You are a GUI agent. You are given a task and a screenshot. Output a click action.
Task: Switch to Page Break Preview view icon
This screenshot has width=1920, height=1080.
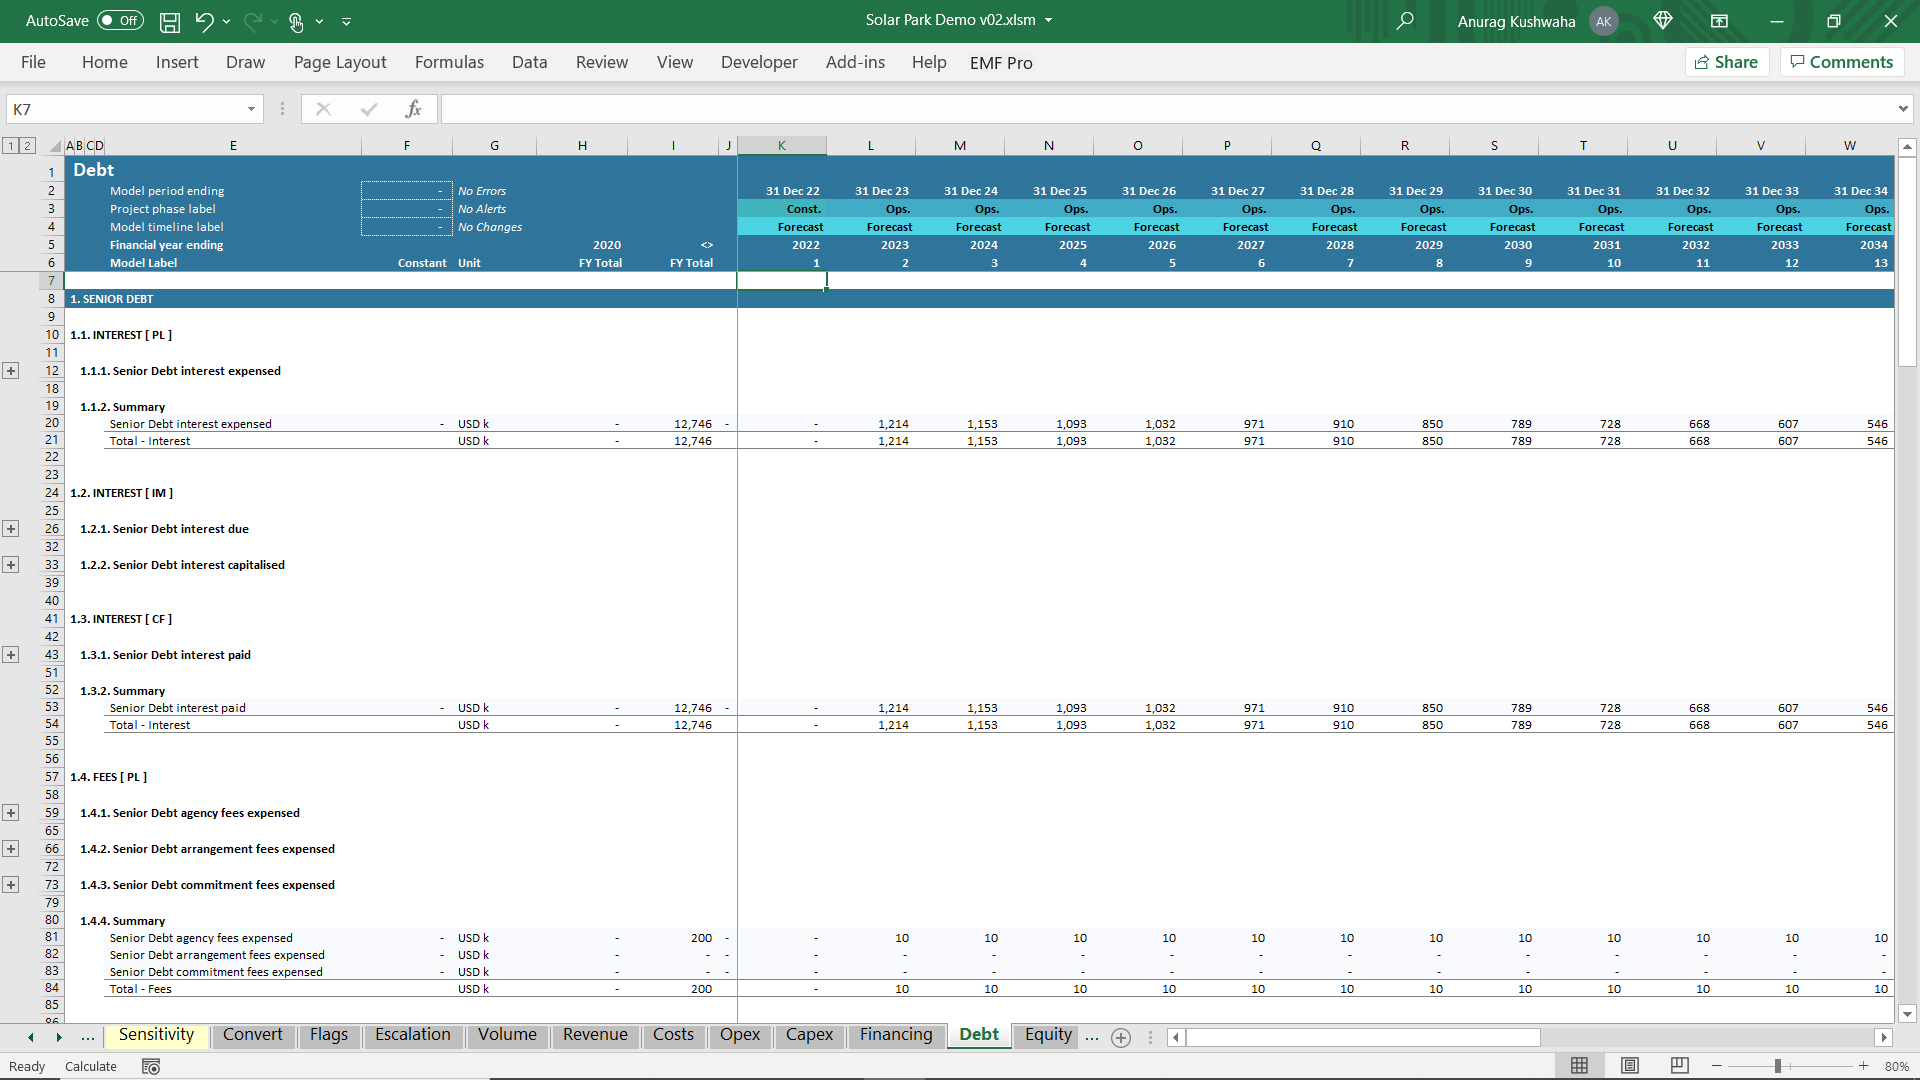[x=1679, y=1066]
